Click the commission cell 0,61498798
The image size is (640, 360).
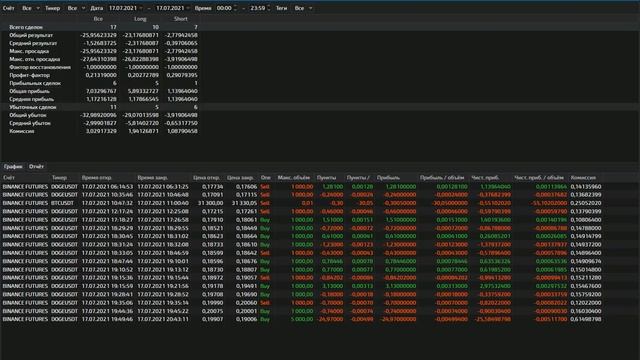[x=586, y=319]
